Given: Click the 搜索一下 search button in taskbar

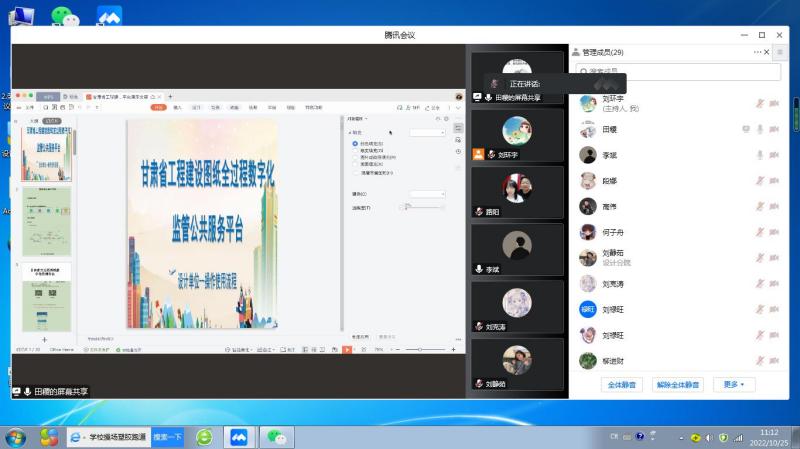Looking at the screenshot, I should (166, 437).
